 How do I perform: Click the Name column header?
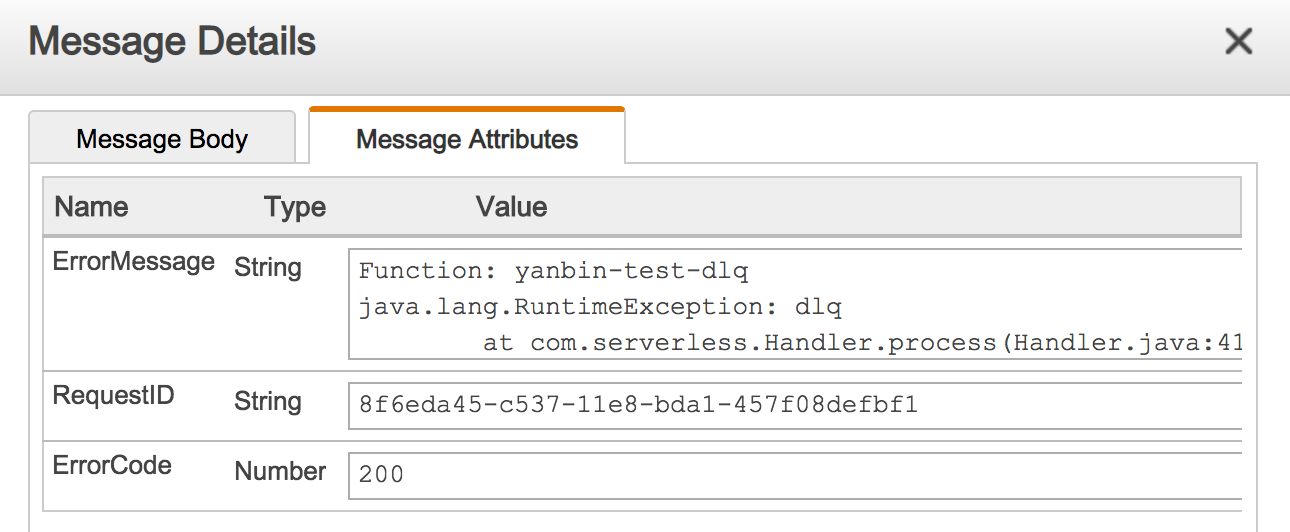click(x=91, y=207)
